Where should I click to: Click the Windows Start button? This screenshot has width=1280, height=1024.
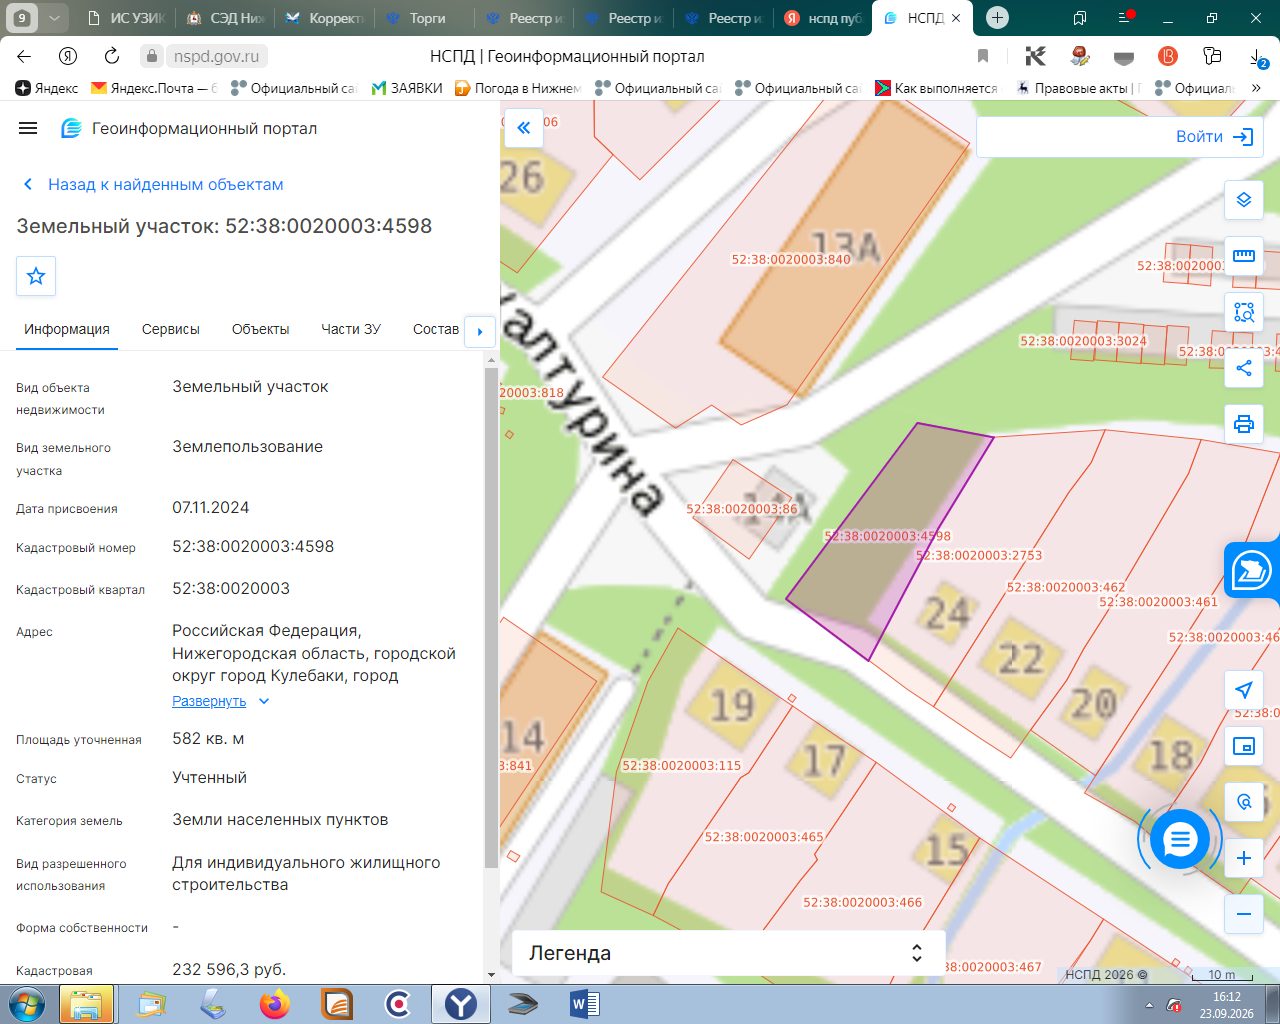coord(27,1004)
